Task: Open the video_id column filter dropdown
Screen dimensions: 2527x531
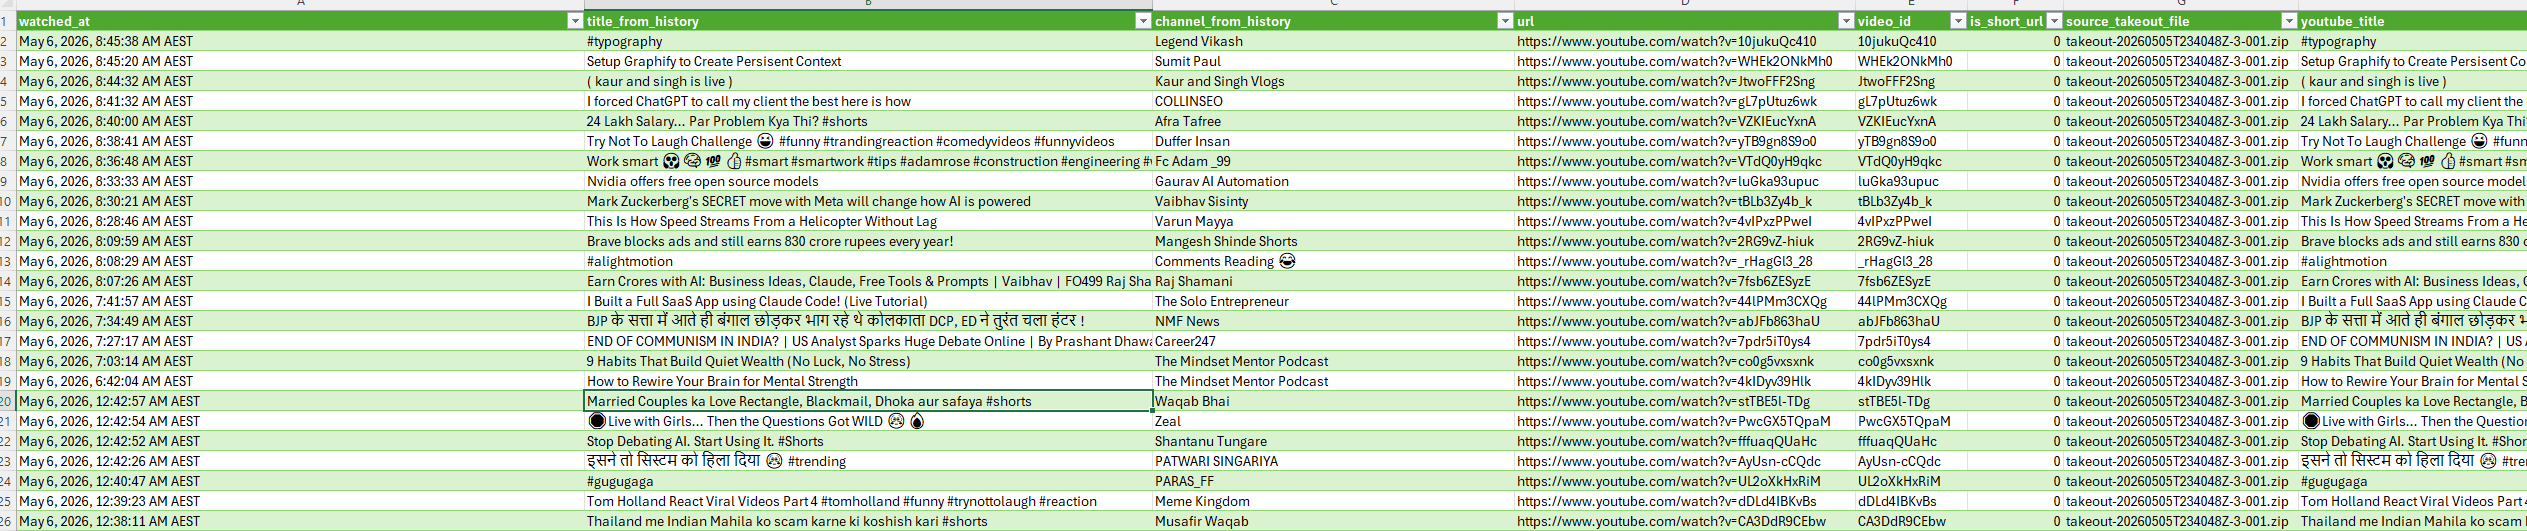Action: point(1958,21)
